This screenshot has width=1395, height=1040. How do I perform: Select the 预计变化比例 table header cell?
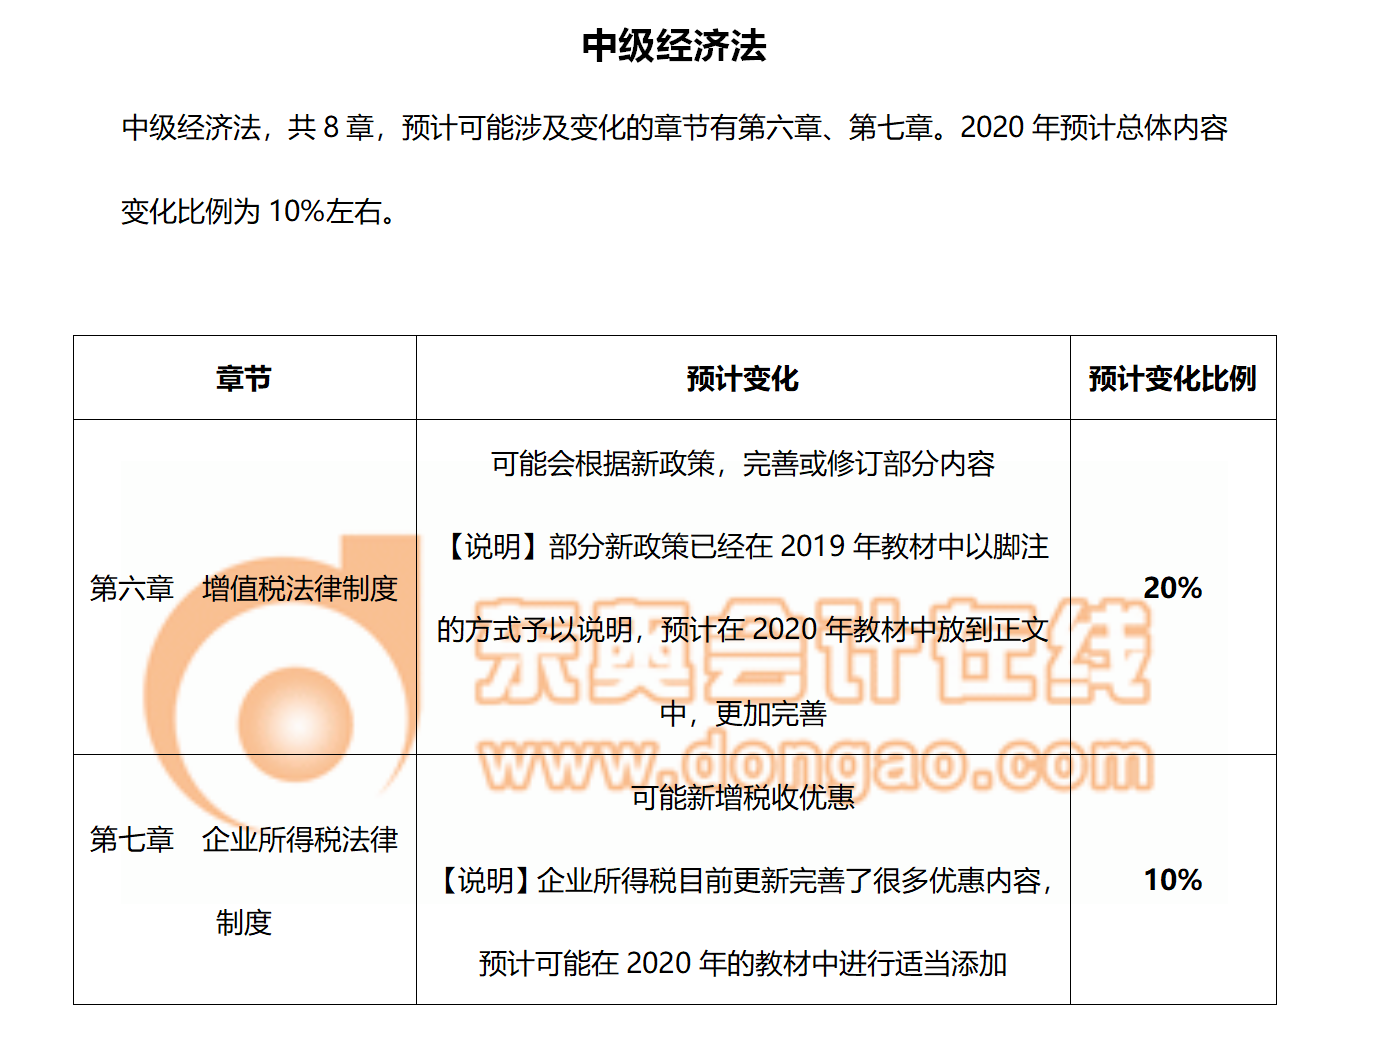(1174, 377)
